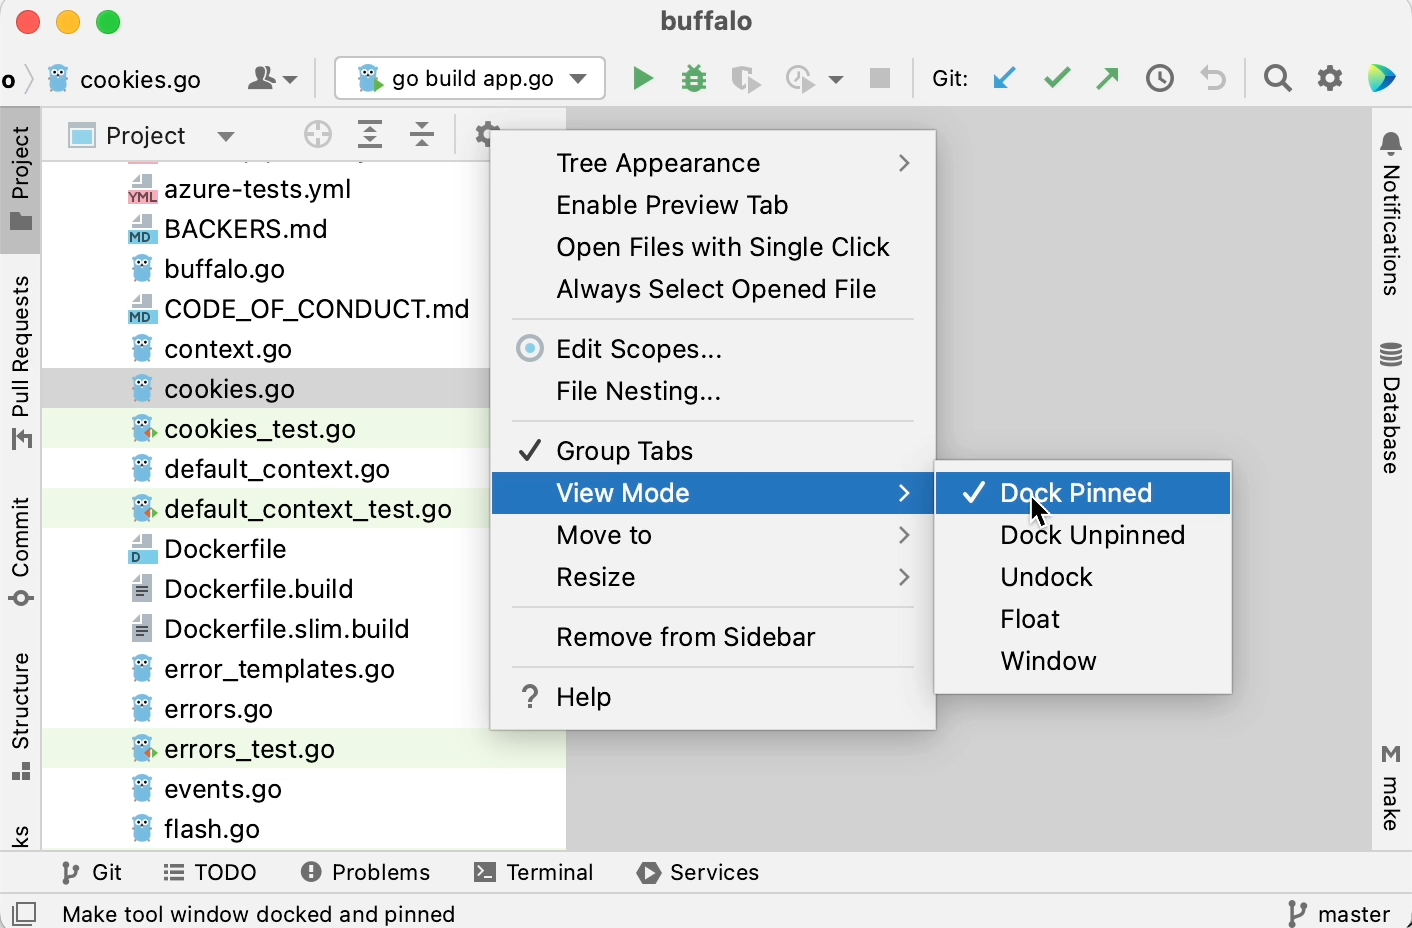Screen dimensions: 1412x928
Task: Open Code With Me dropdown arrow
Action: 291,79
